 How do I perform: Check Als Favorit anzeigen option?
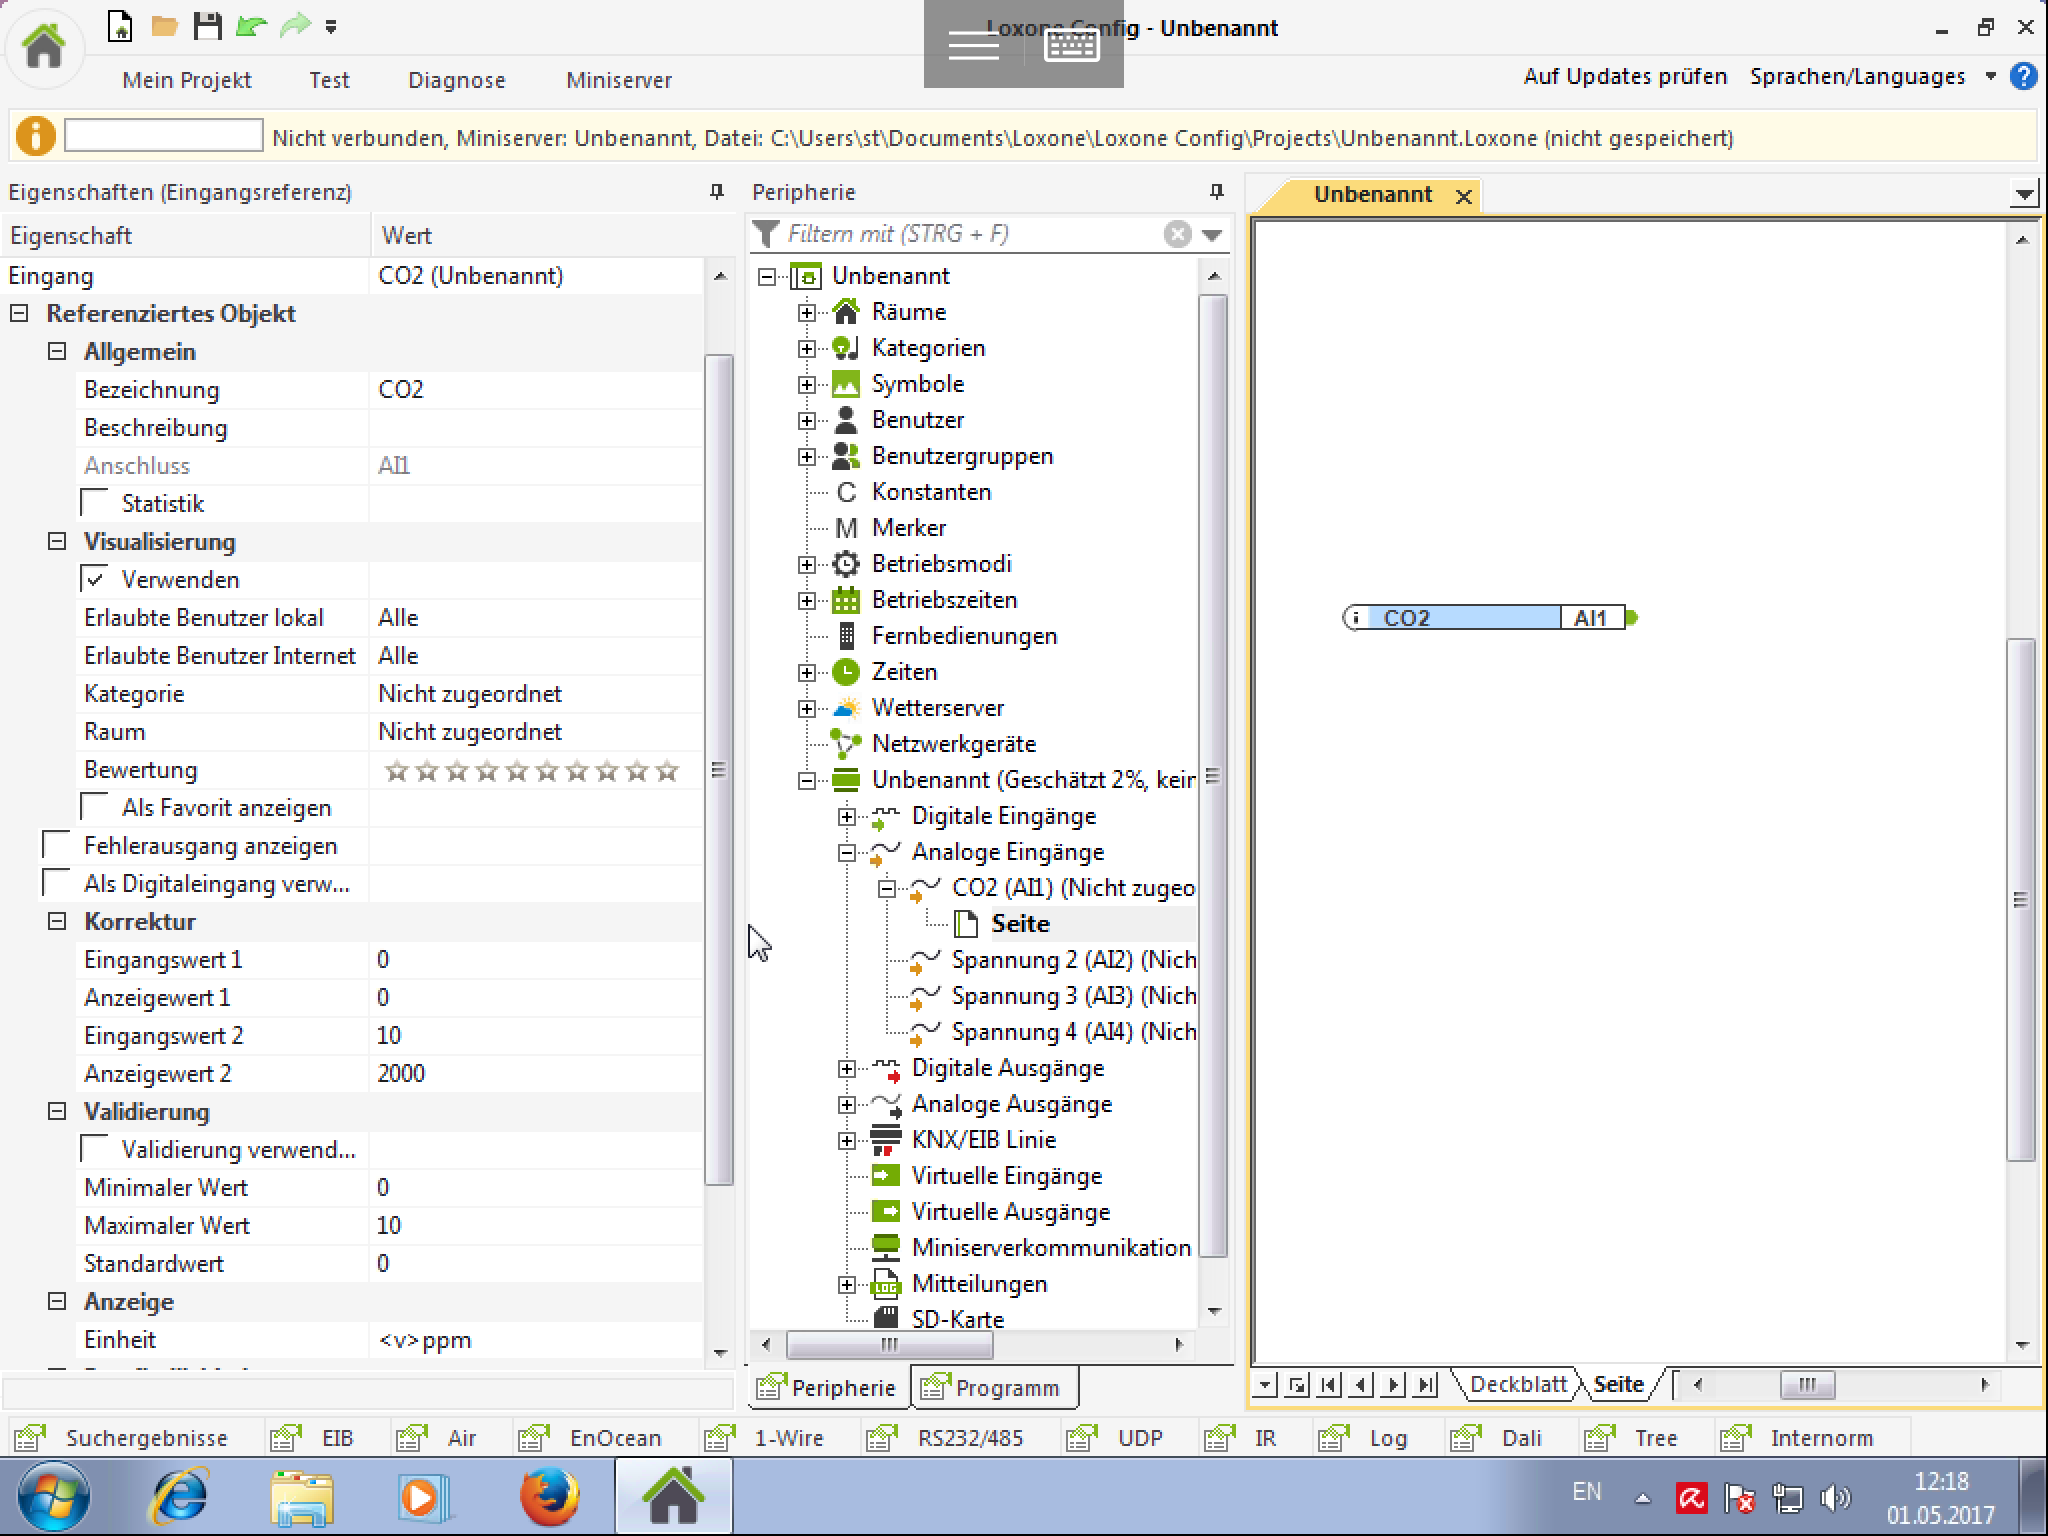(96, 807)
